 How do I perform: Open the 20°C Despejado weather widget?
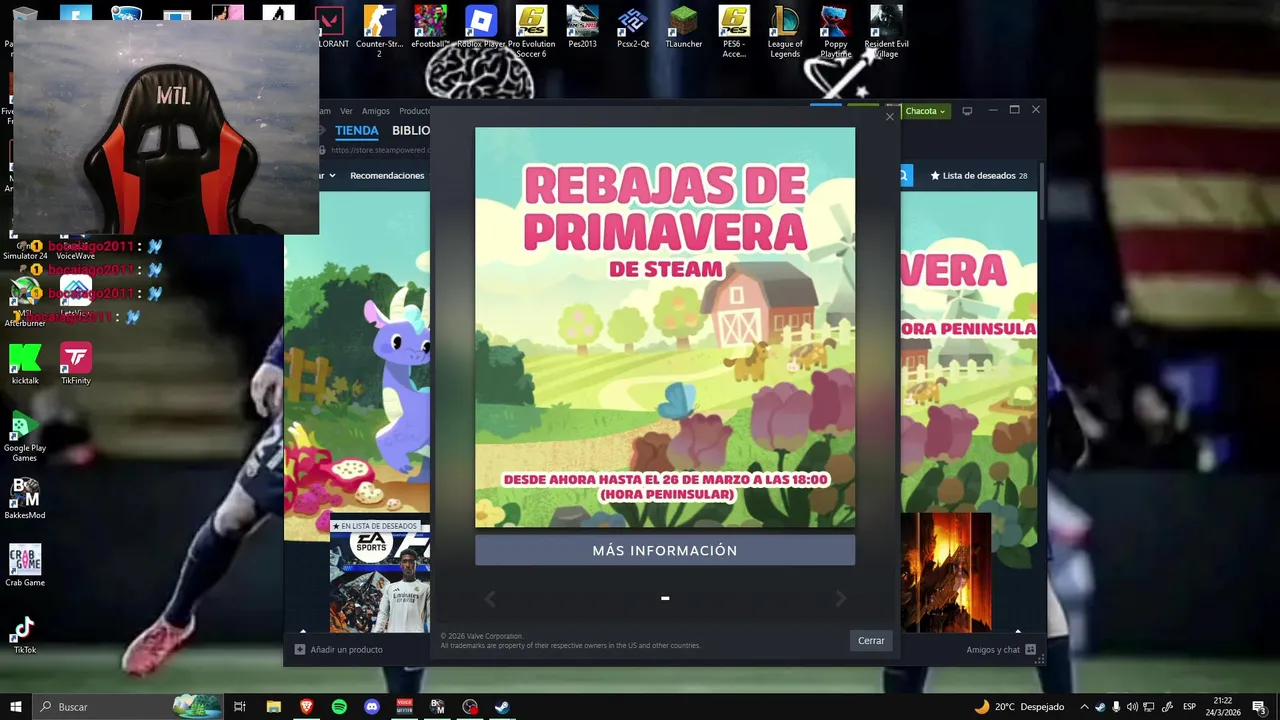[1019, 707]
